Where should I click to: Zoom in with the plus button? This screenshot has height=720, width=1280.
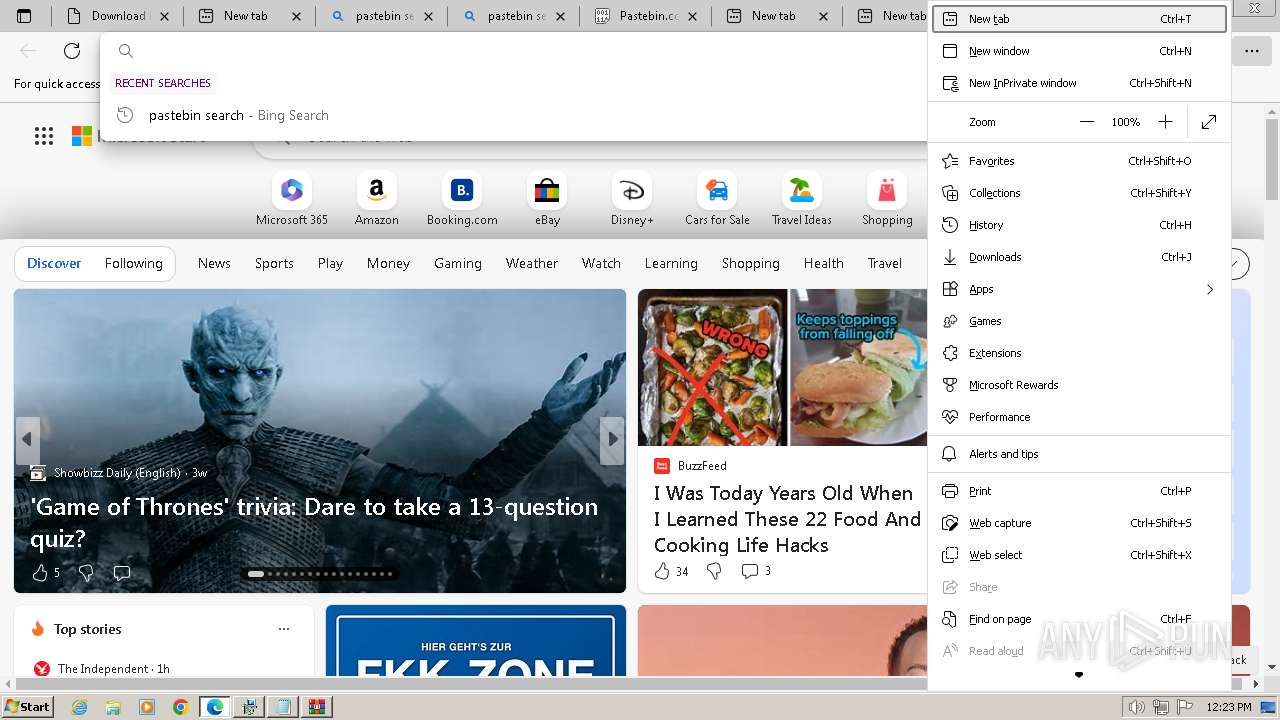[x=1165, y=122]
